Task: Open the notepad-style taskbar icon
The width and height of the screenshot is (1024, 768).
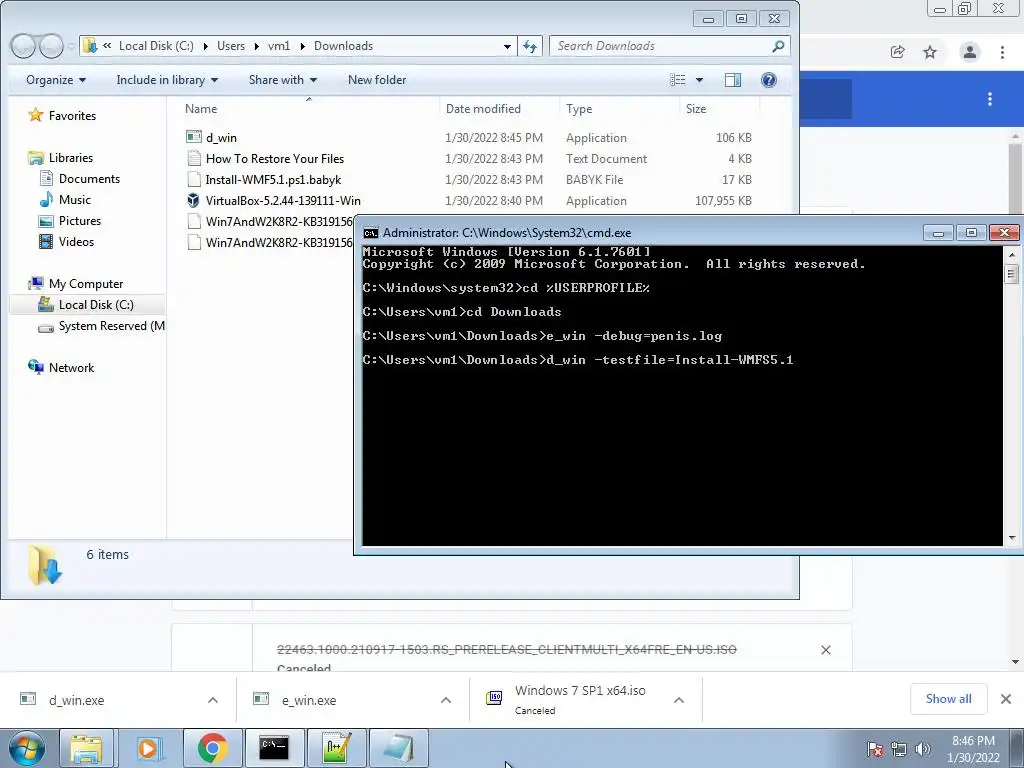Action: tap(399, 748)
